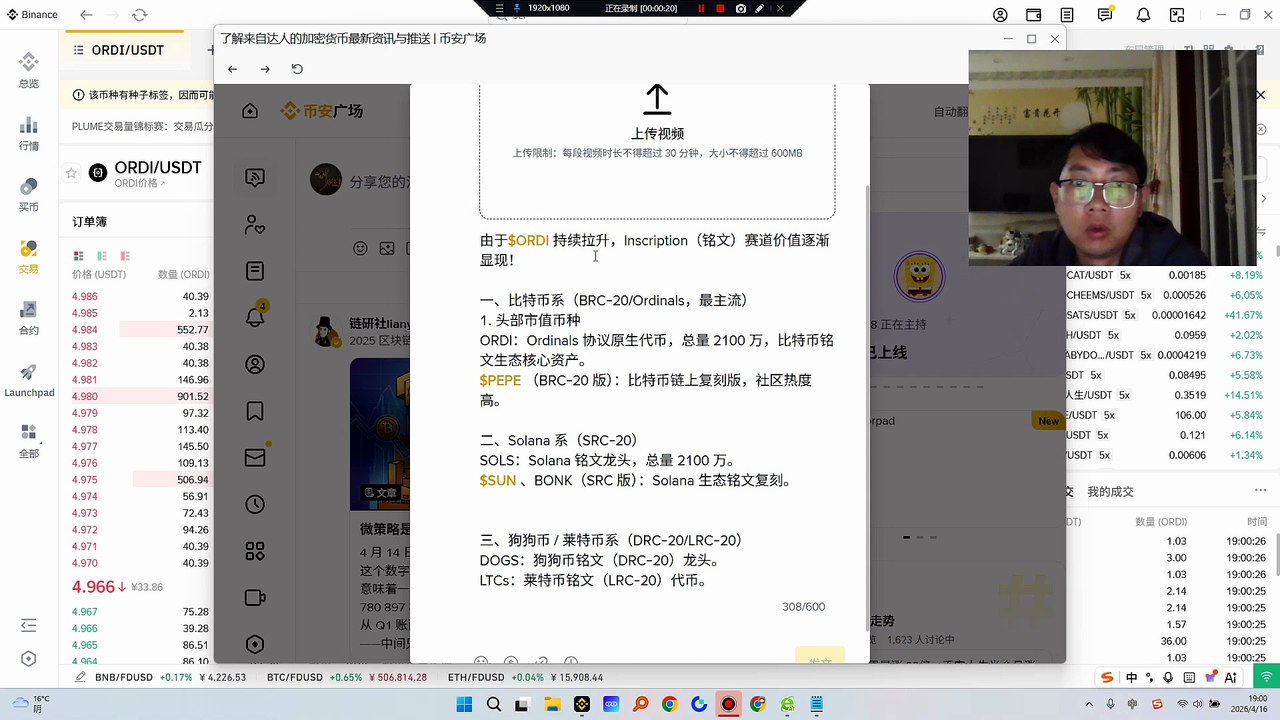Open the feed icon in 币安广场 sidebar
Screen dimensions: 1280x720
[x=255, y=178]
